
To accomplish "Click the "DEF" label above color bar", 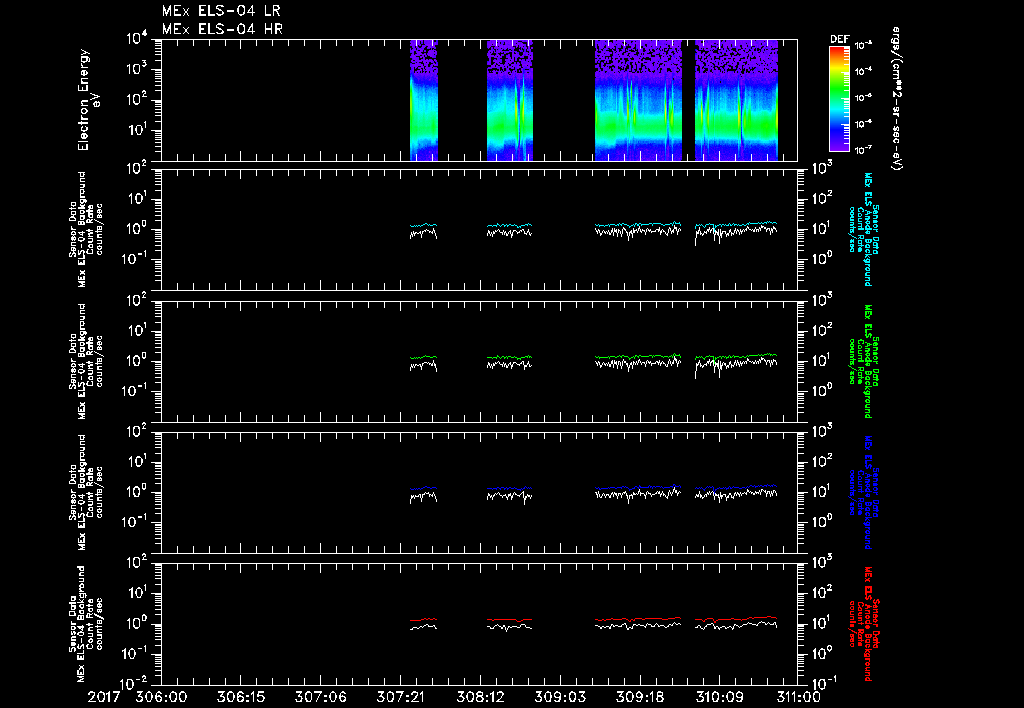I will point(839,39).
